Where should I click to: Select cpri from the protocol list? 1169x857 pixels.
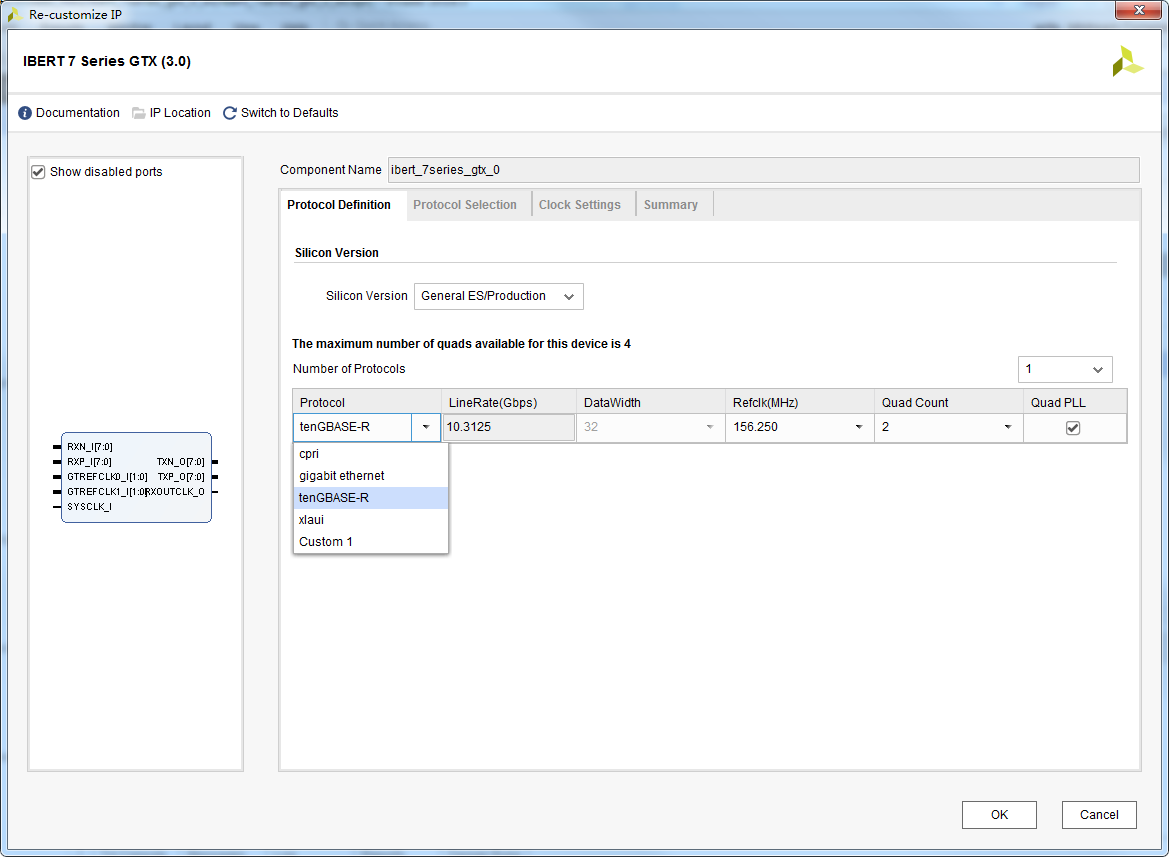[371, 454]
